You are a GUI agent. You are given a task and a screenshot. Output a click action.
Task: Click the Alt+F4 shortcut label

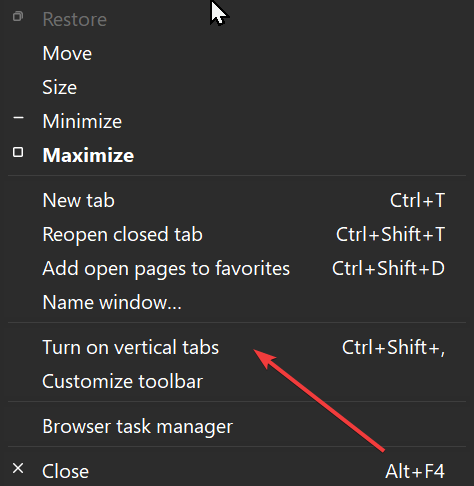(415, 471)
